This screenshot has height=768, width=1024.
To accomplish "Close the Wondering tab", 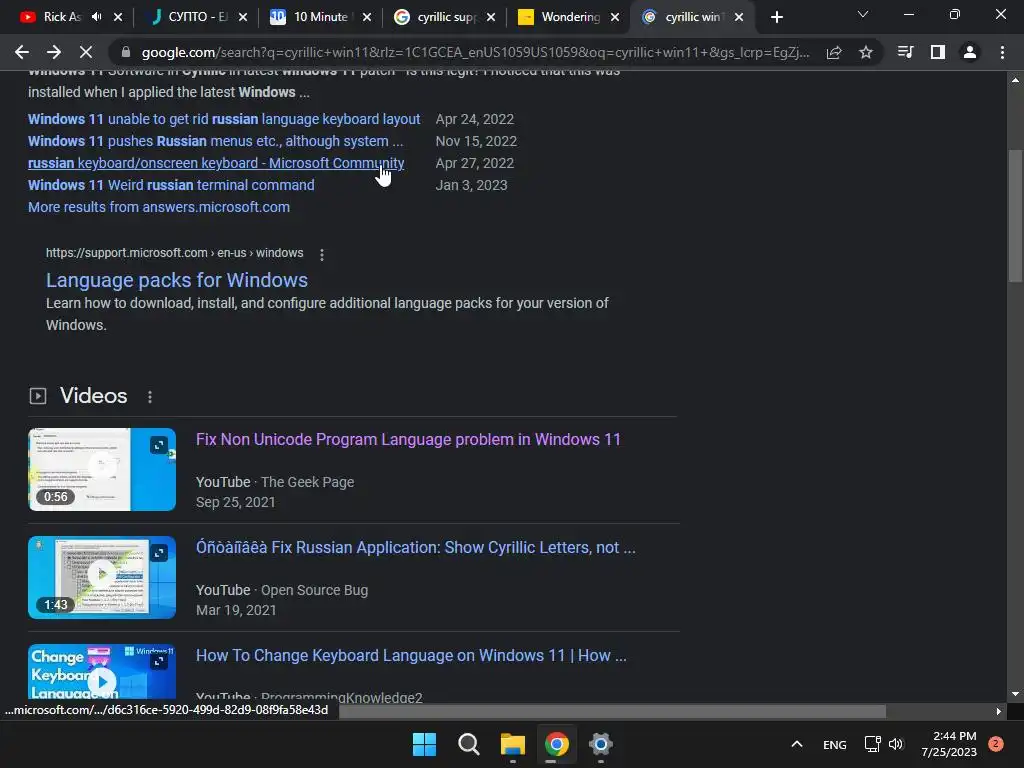I will [615, 17].
